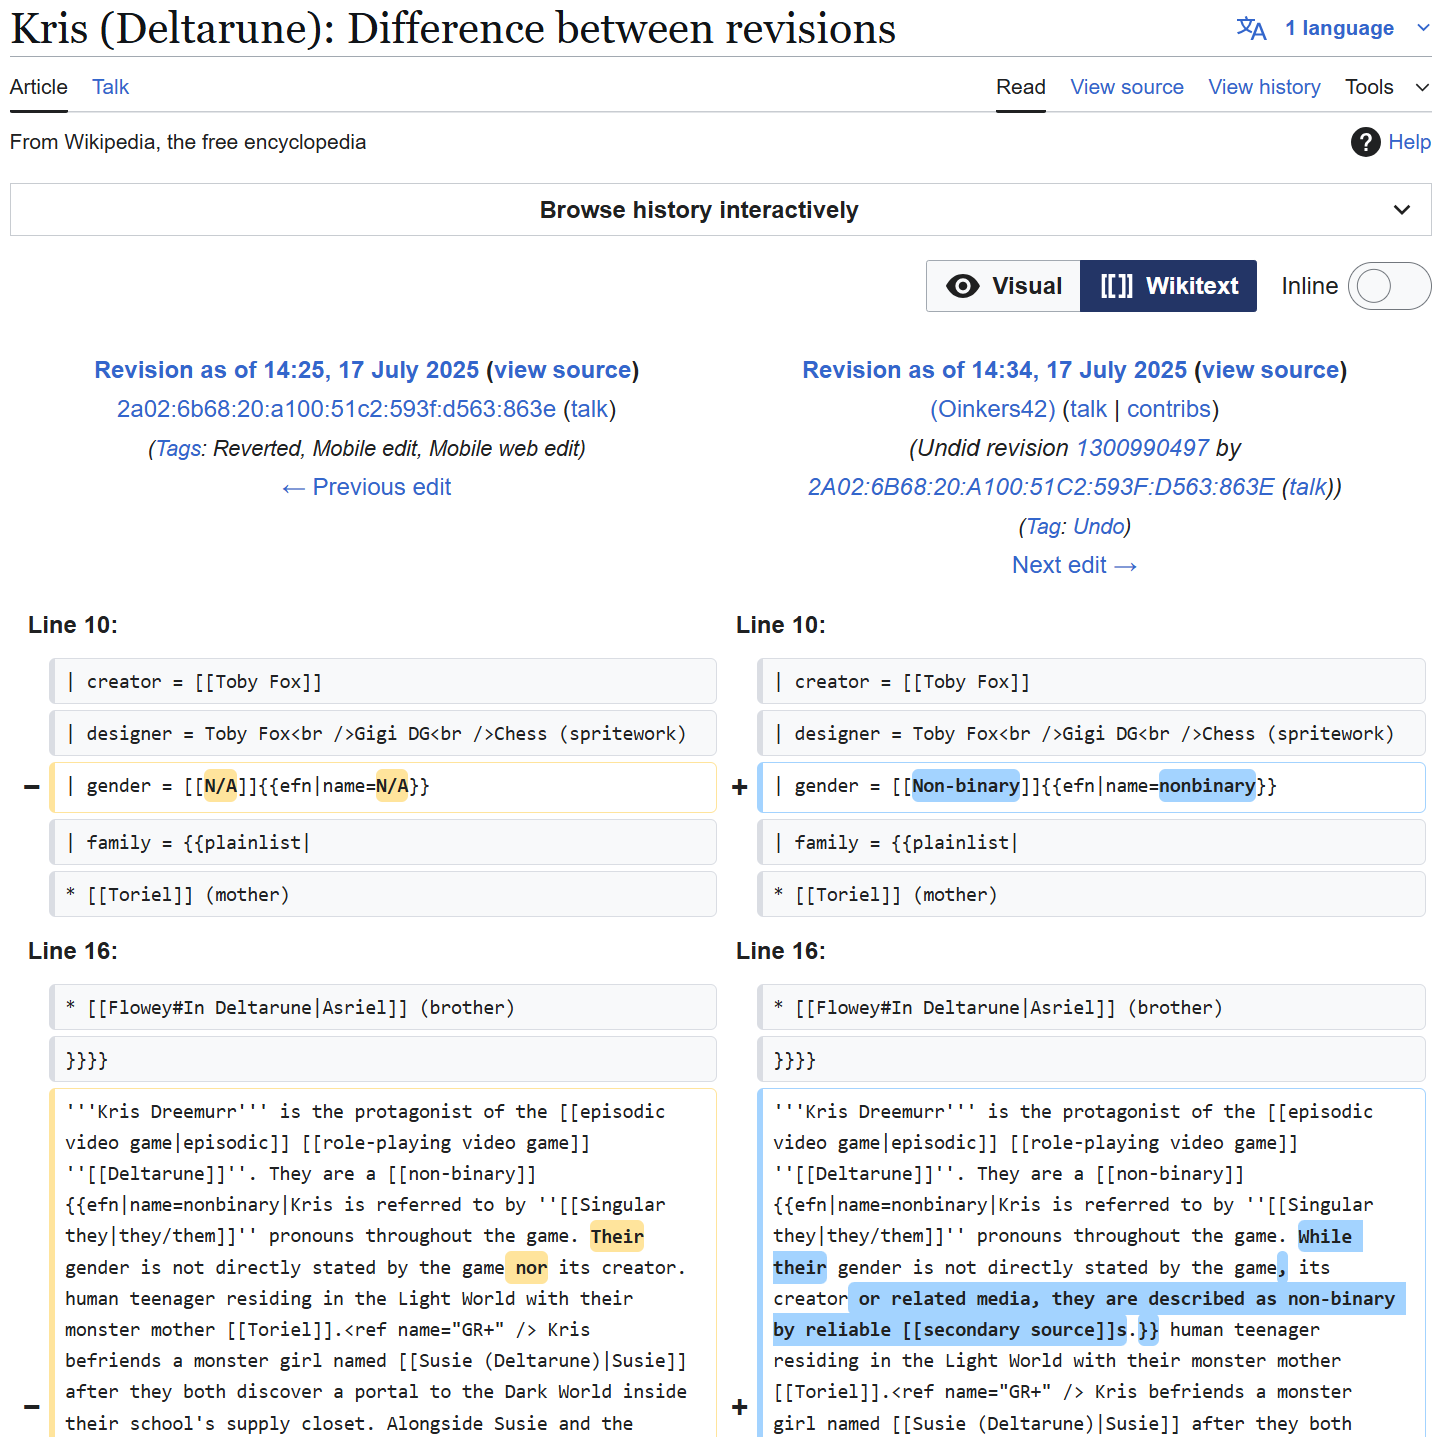1449x1437 pixels.
Task: Open the Talk tab
Action: 111,87
